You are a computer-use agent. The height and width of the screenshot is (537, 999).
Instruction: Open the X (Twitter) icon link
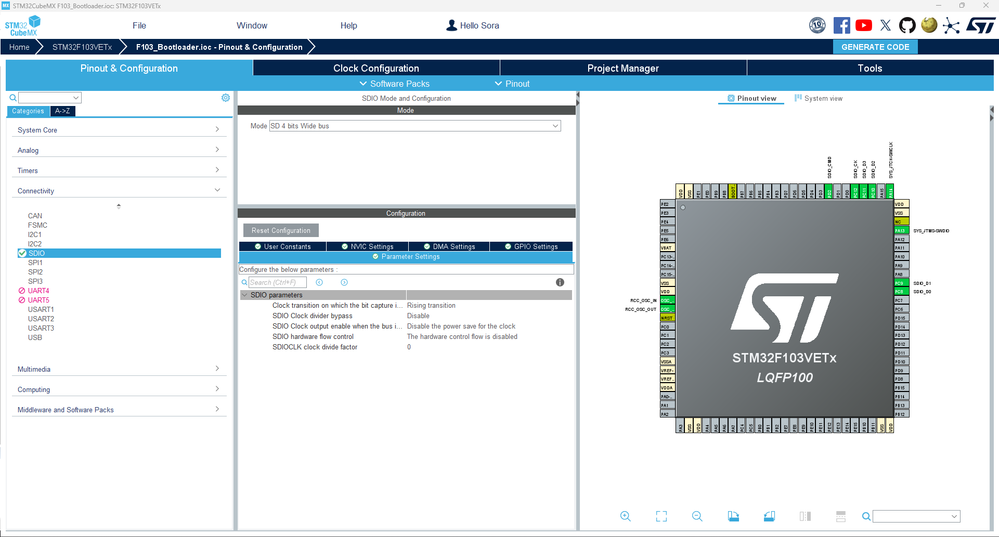pos(886,25)
